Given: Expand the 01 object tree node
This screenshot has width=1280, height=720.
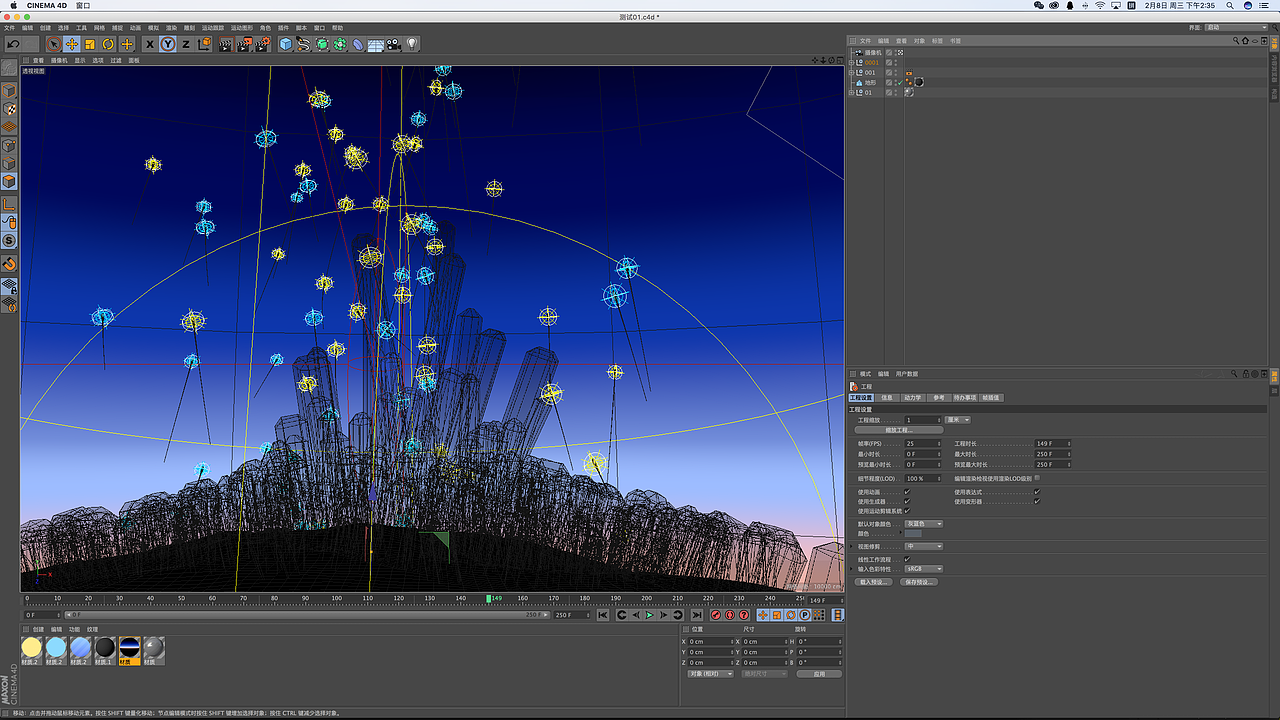Looking at the screenshot, I should pyautogui.click(x=852, y=92).
